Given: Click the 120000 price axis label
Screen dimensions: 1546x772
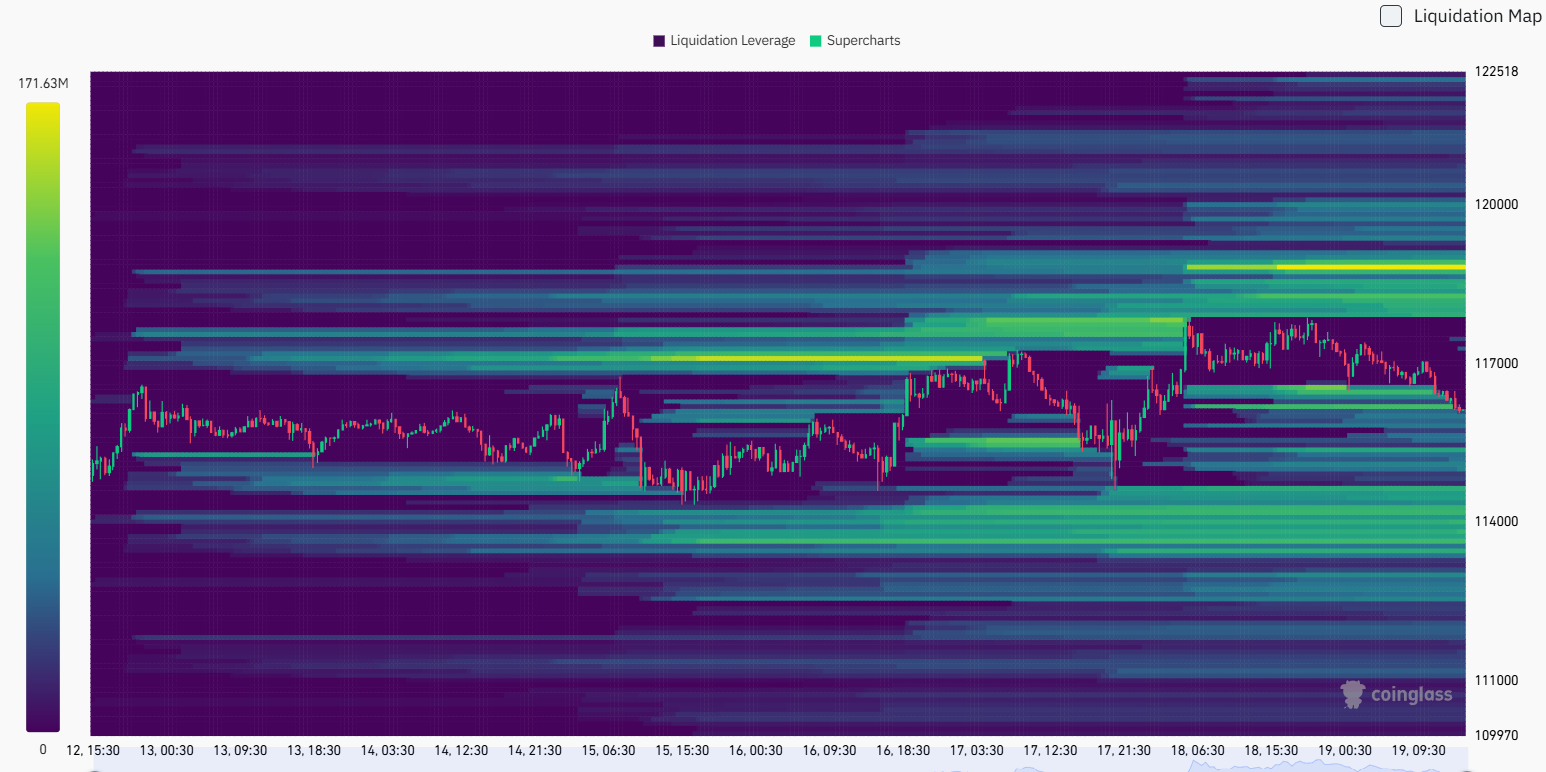Looking at the screenshot, I should coord(1496,204).
